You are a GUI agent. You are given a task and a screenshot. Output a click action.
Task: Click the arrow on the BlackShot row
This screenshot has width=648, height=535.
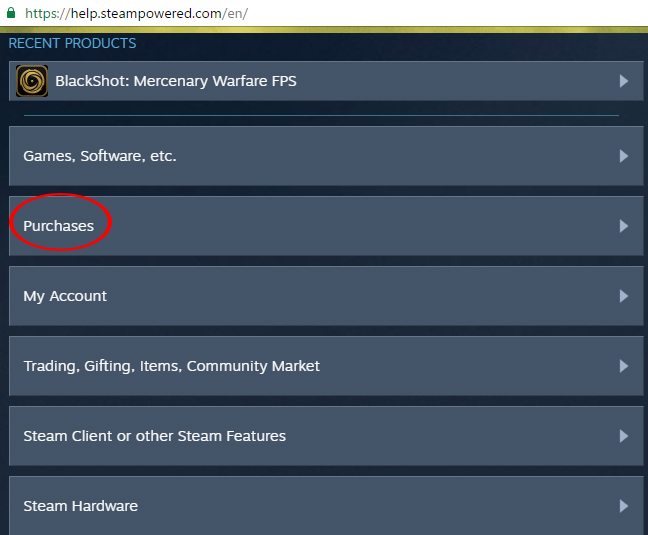click(623, 81)
